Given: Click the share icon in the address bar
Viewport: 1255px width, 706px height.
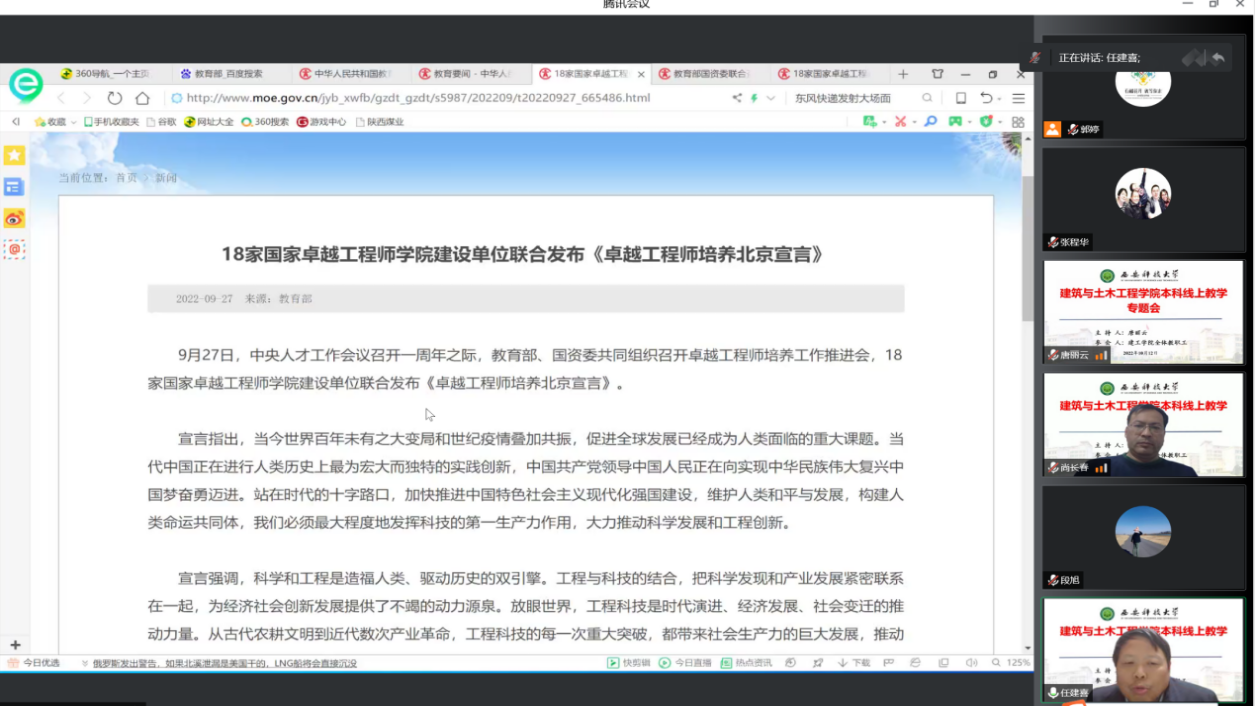Looking at the screenshot, I should pos(737,98).
